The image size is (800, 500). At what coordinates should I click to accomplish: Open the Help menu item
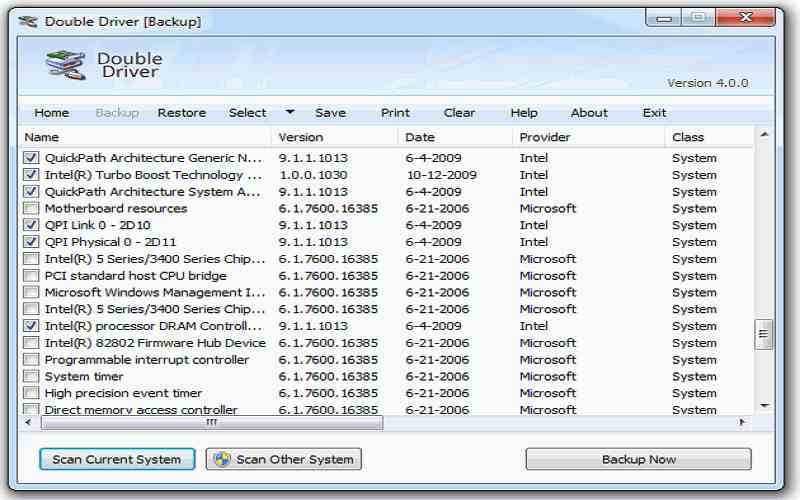[524, 113]
